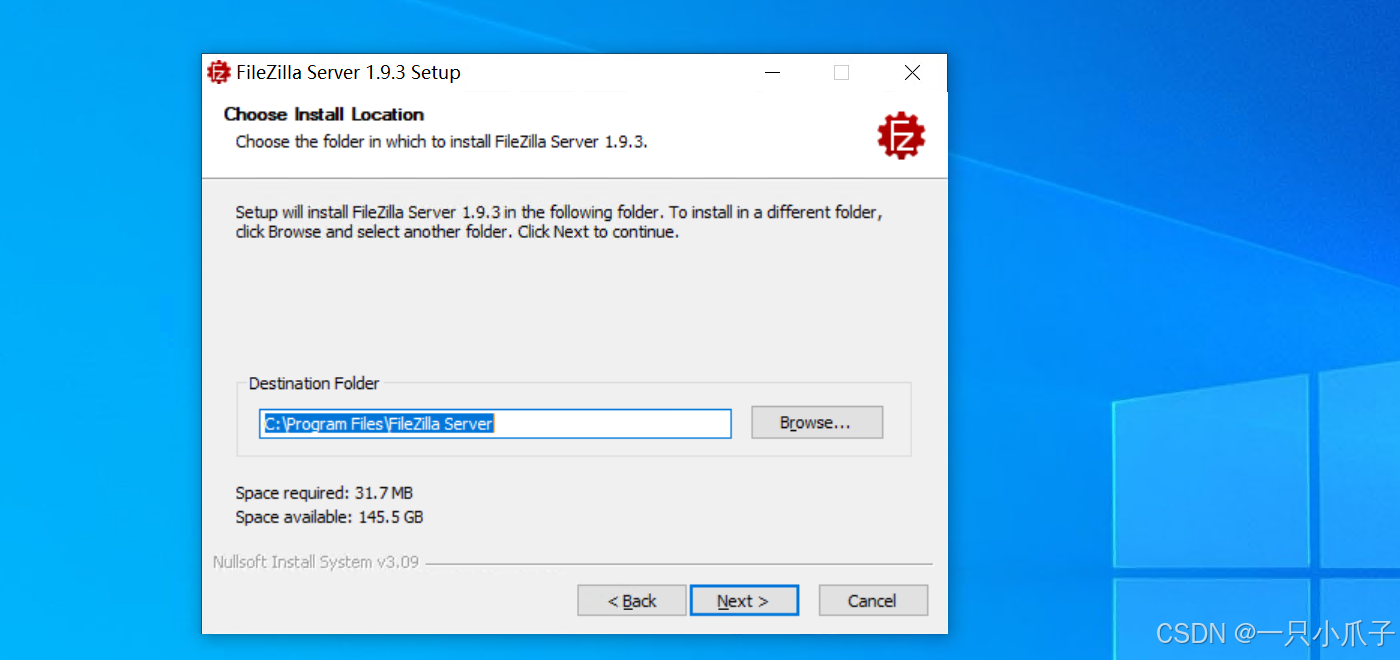Click the Next button to continue

click(744, 600)
